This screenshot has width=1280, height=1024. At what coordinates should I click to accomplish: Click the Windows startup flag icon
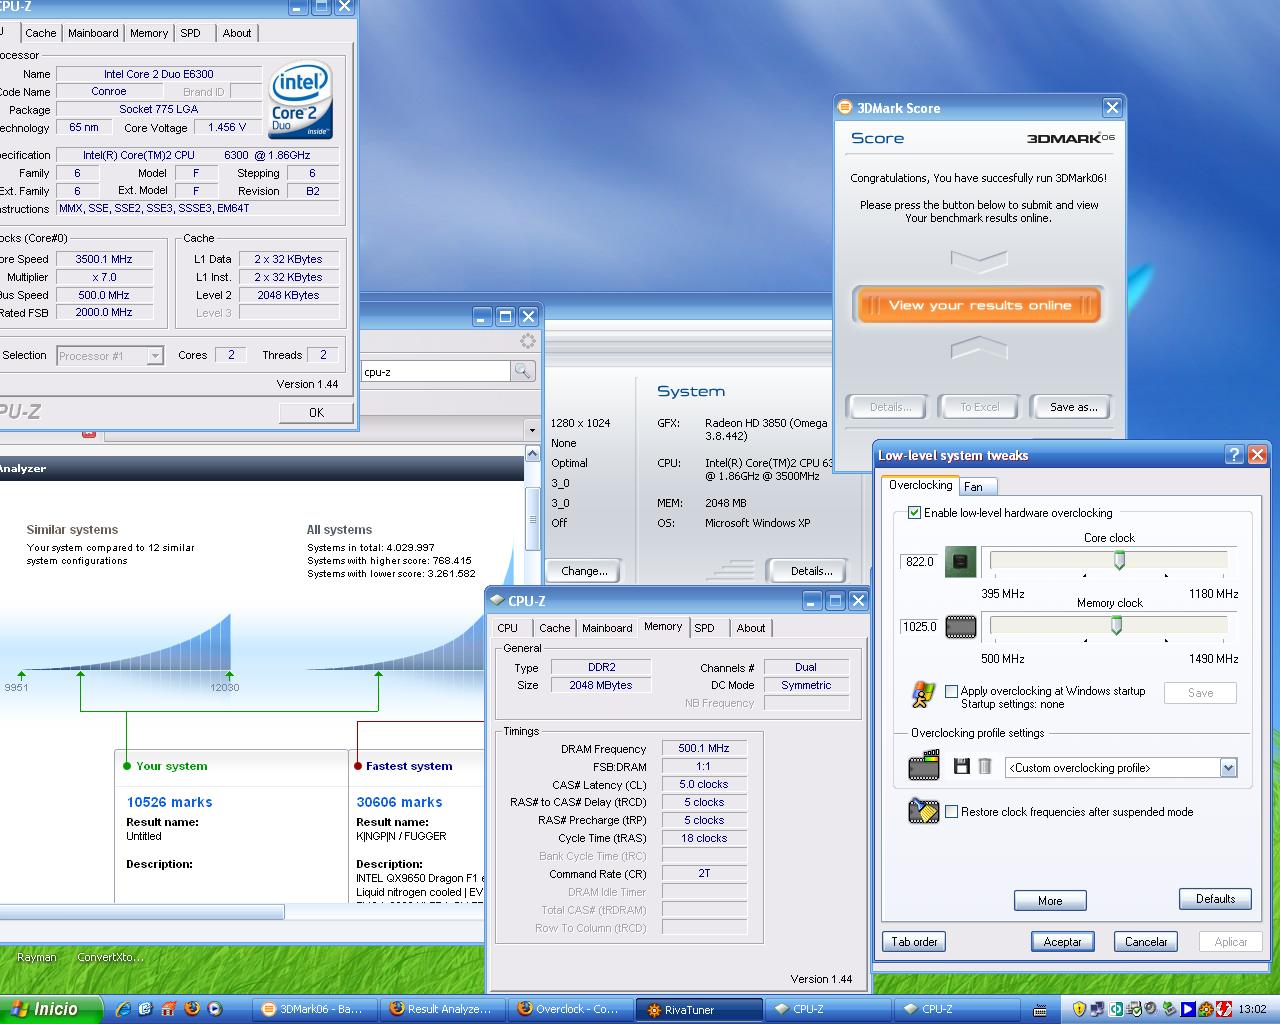[923, 695]
